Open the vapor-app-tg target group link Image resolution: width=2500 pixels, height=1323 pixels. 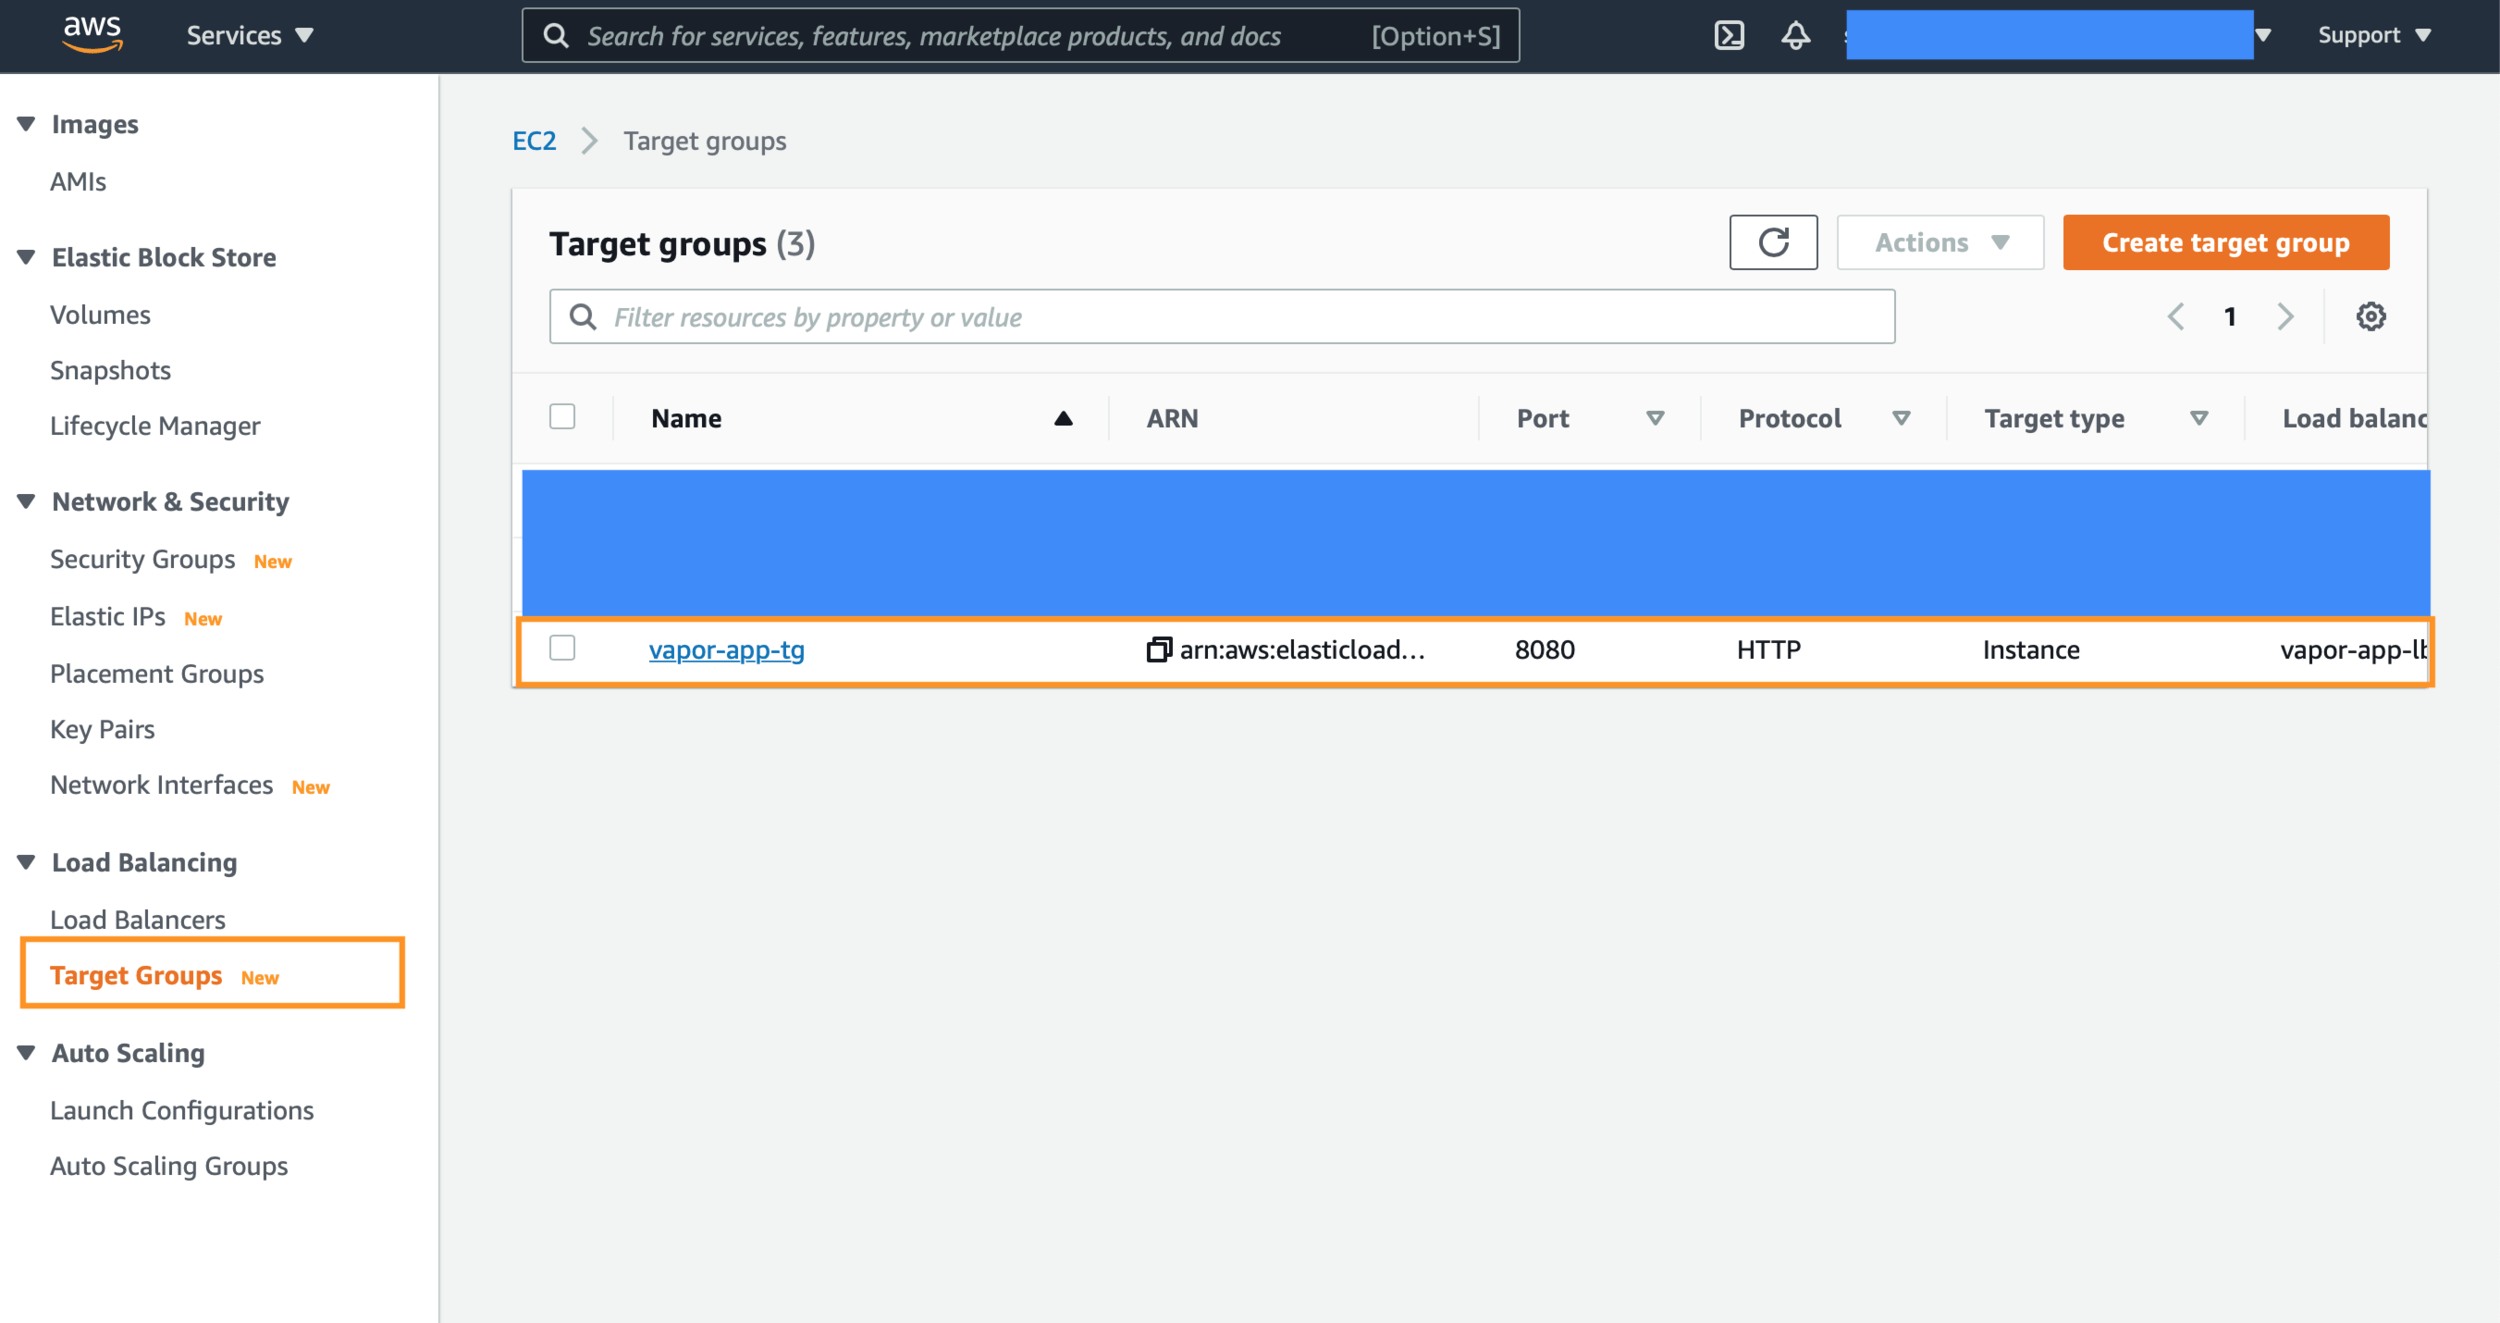click(x=726, y=649)
